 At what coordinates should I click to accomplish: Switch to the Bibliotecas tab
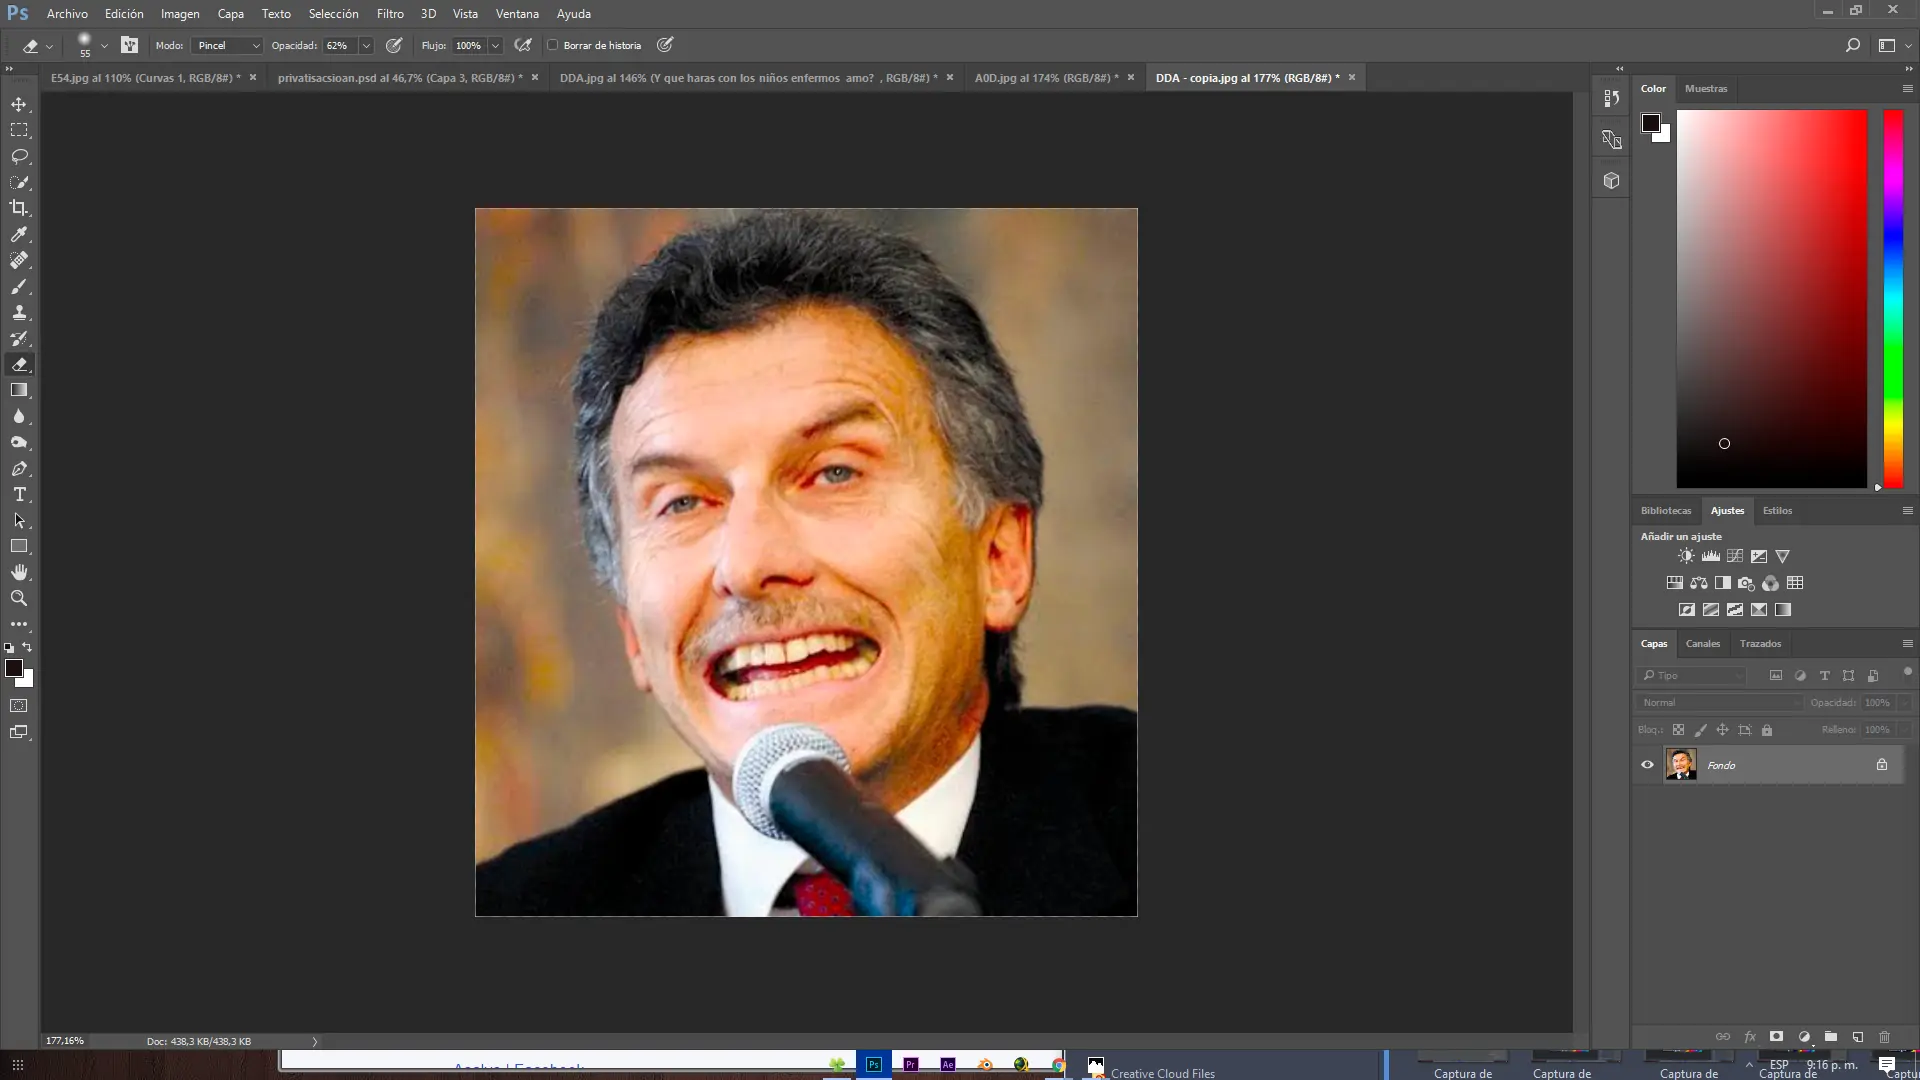[x=1665, y=510]
